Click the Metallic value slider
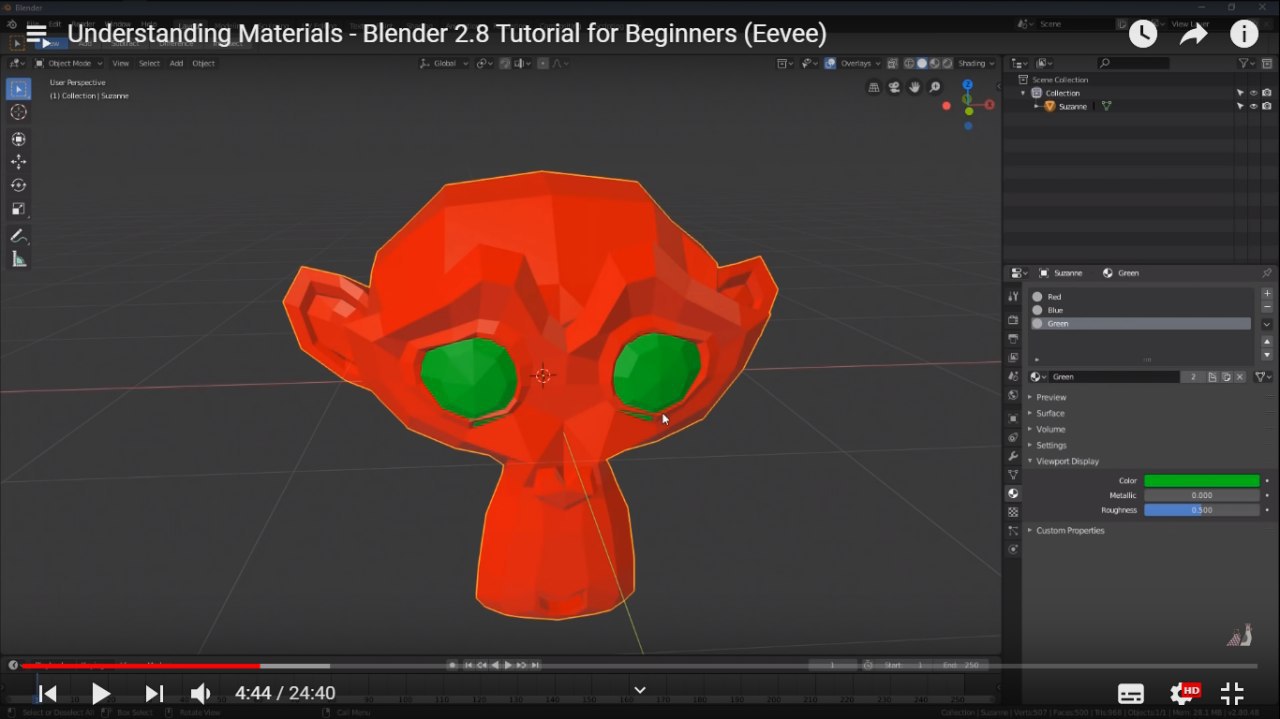Screen dimensions: 1280x719 coord(1201,495)
